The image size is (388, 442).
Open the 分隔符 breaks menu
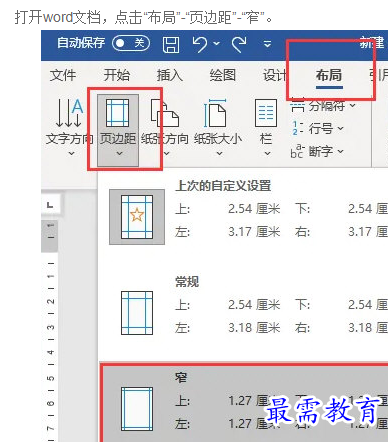(x=323, y=106)
